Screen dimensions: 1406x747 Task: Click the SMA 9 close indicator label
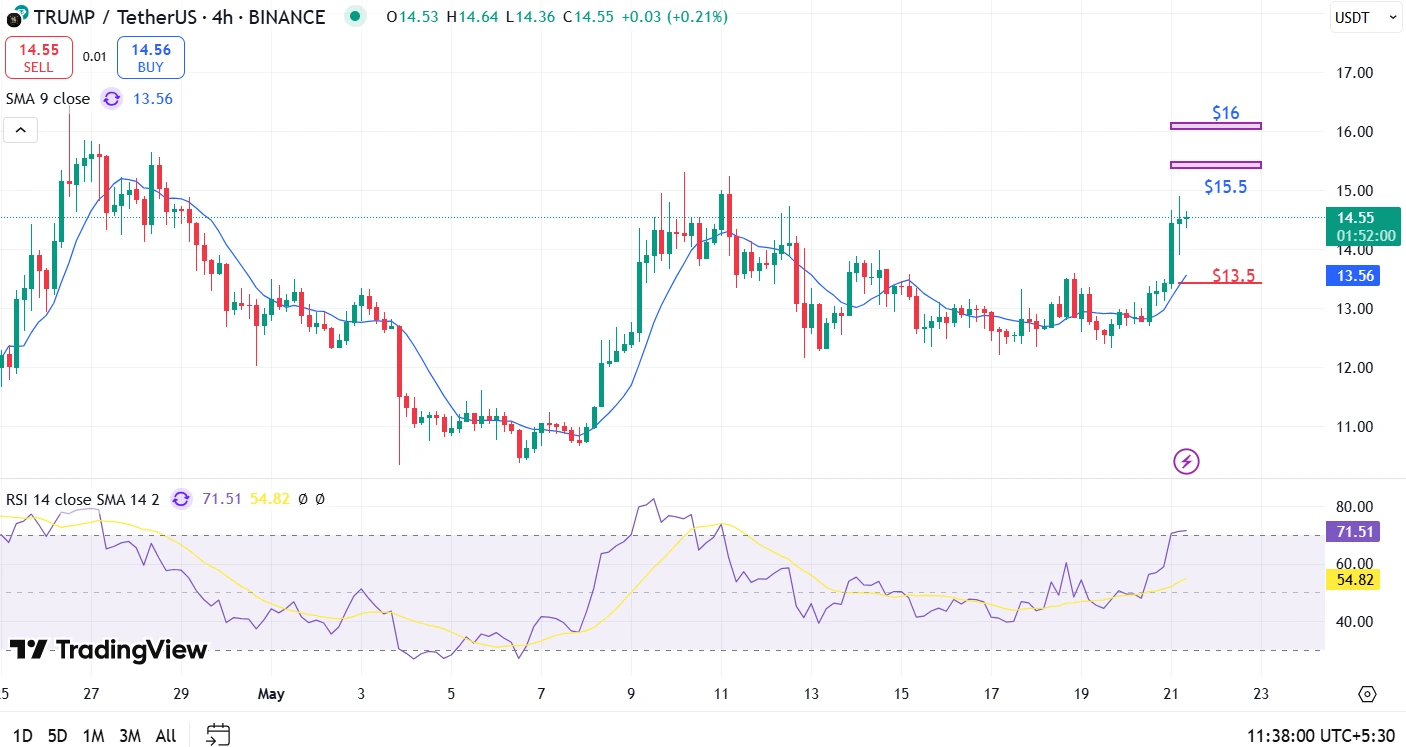(x=48, y=99)
